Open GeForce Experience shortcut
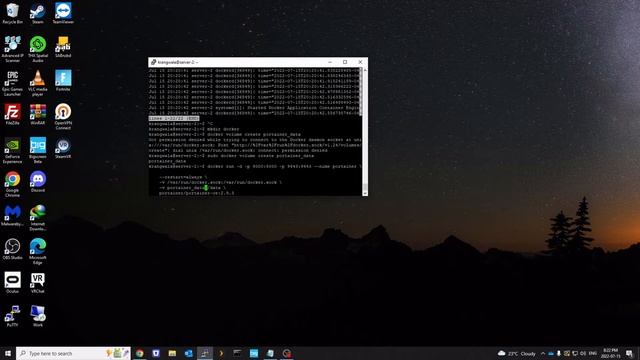640x360 pixels. click(12, 151)
